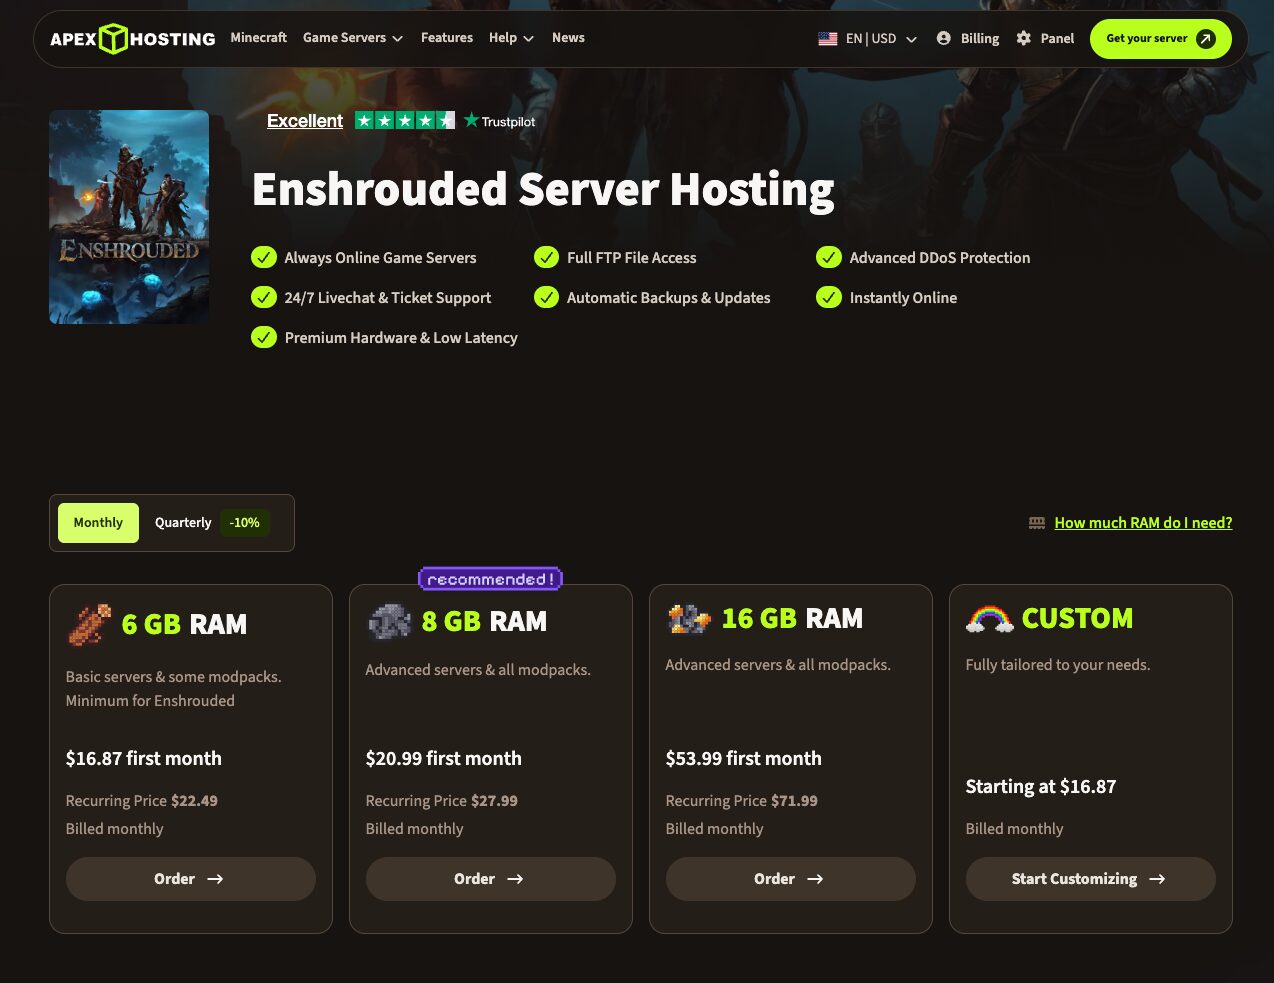Click the Panel gear icon
This screenshot has width=1274, height=983.
1024,38
